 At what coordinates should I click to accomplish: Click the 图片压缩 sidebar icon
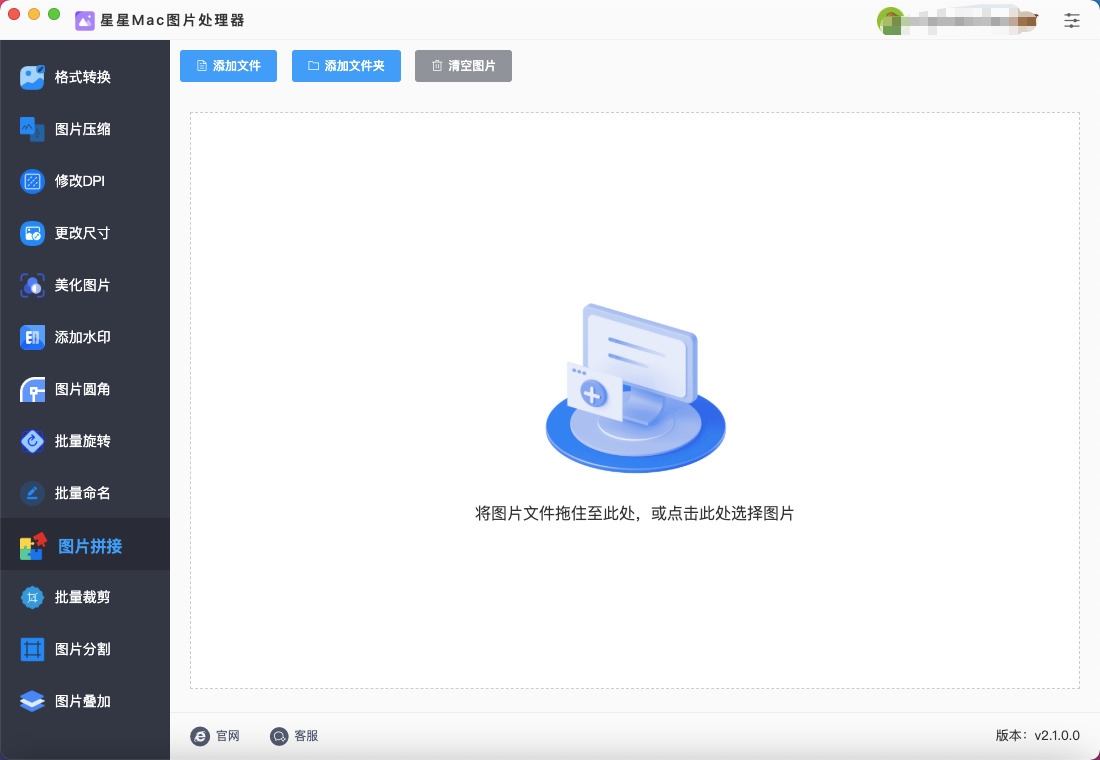tap(32, 129)
